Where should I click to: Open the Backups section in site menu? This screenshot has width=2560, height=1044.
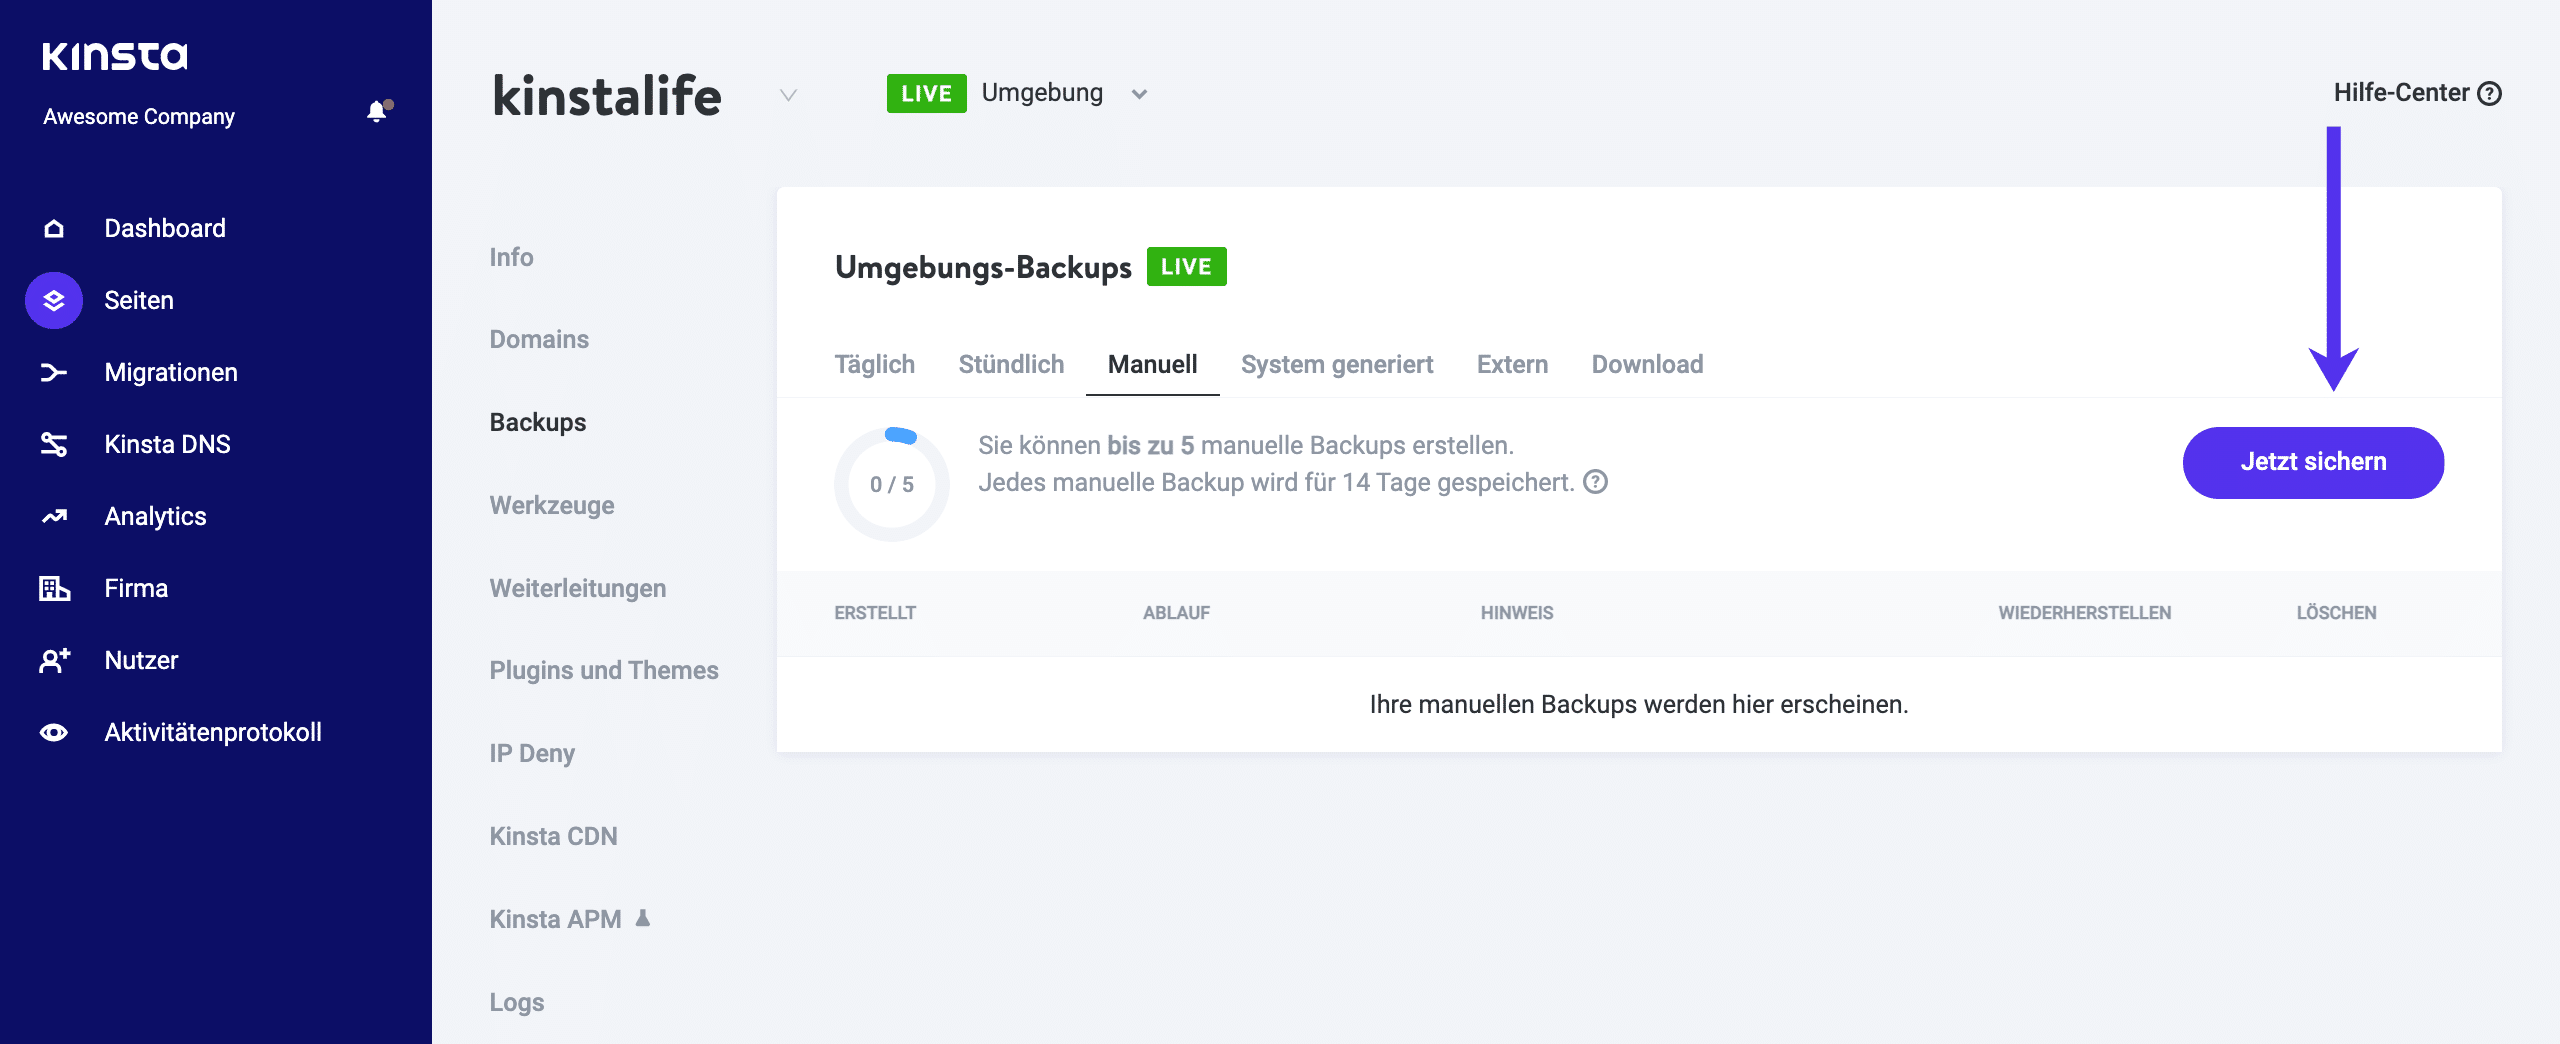(537, 422)
